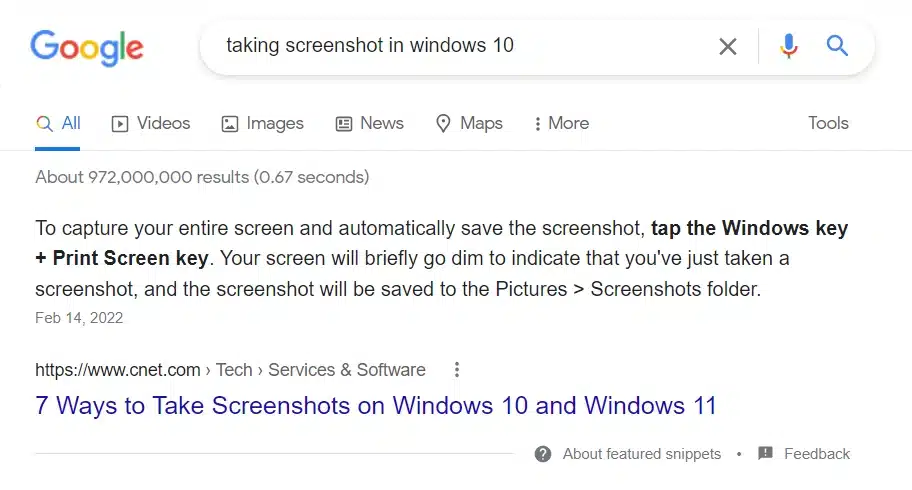Viewport: 912px width, 490px height.
Task: Open the three-dot menu beside the cnet.com URL
Action: tap(457, 370)
